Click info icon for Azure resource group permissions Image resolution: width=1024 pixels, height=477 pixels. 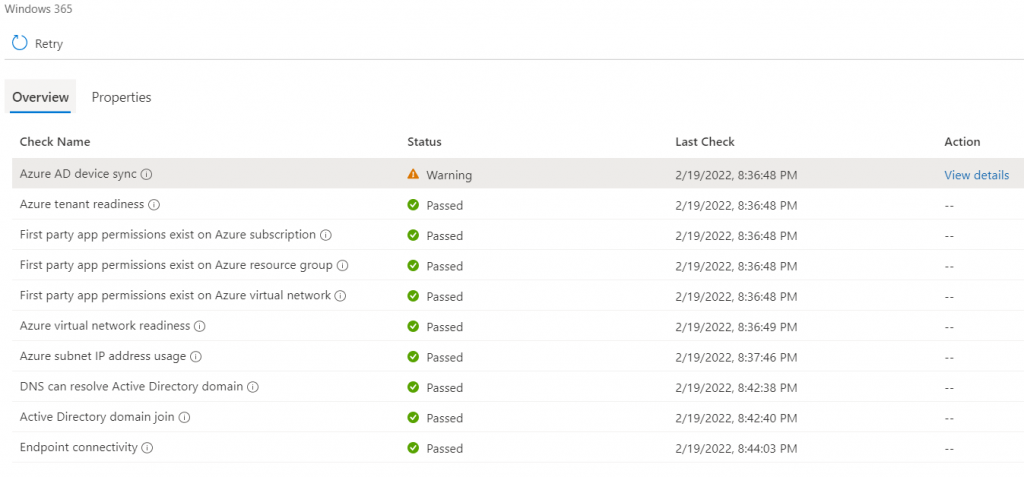[x=342, y=266]
